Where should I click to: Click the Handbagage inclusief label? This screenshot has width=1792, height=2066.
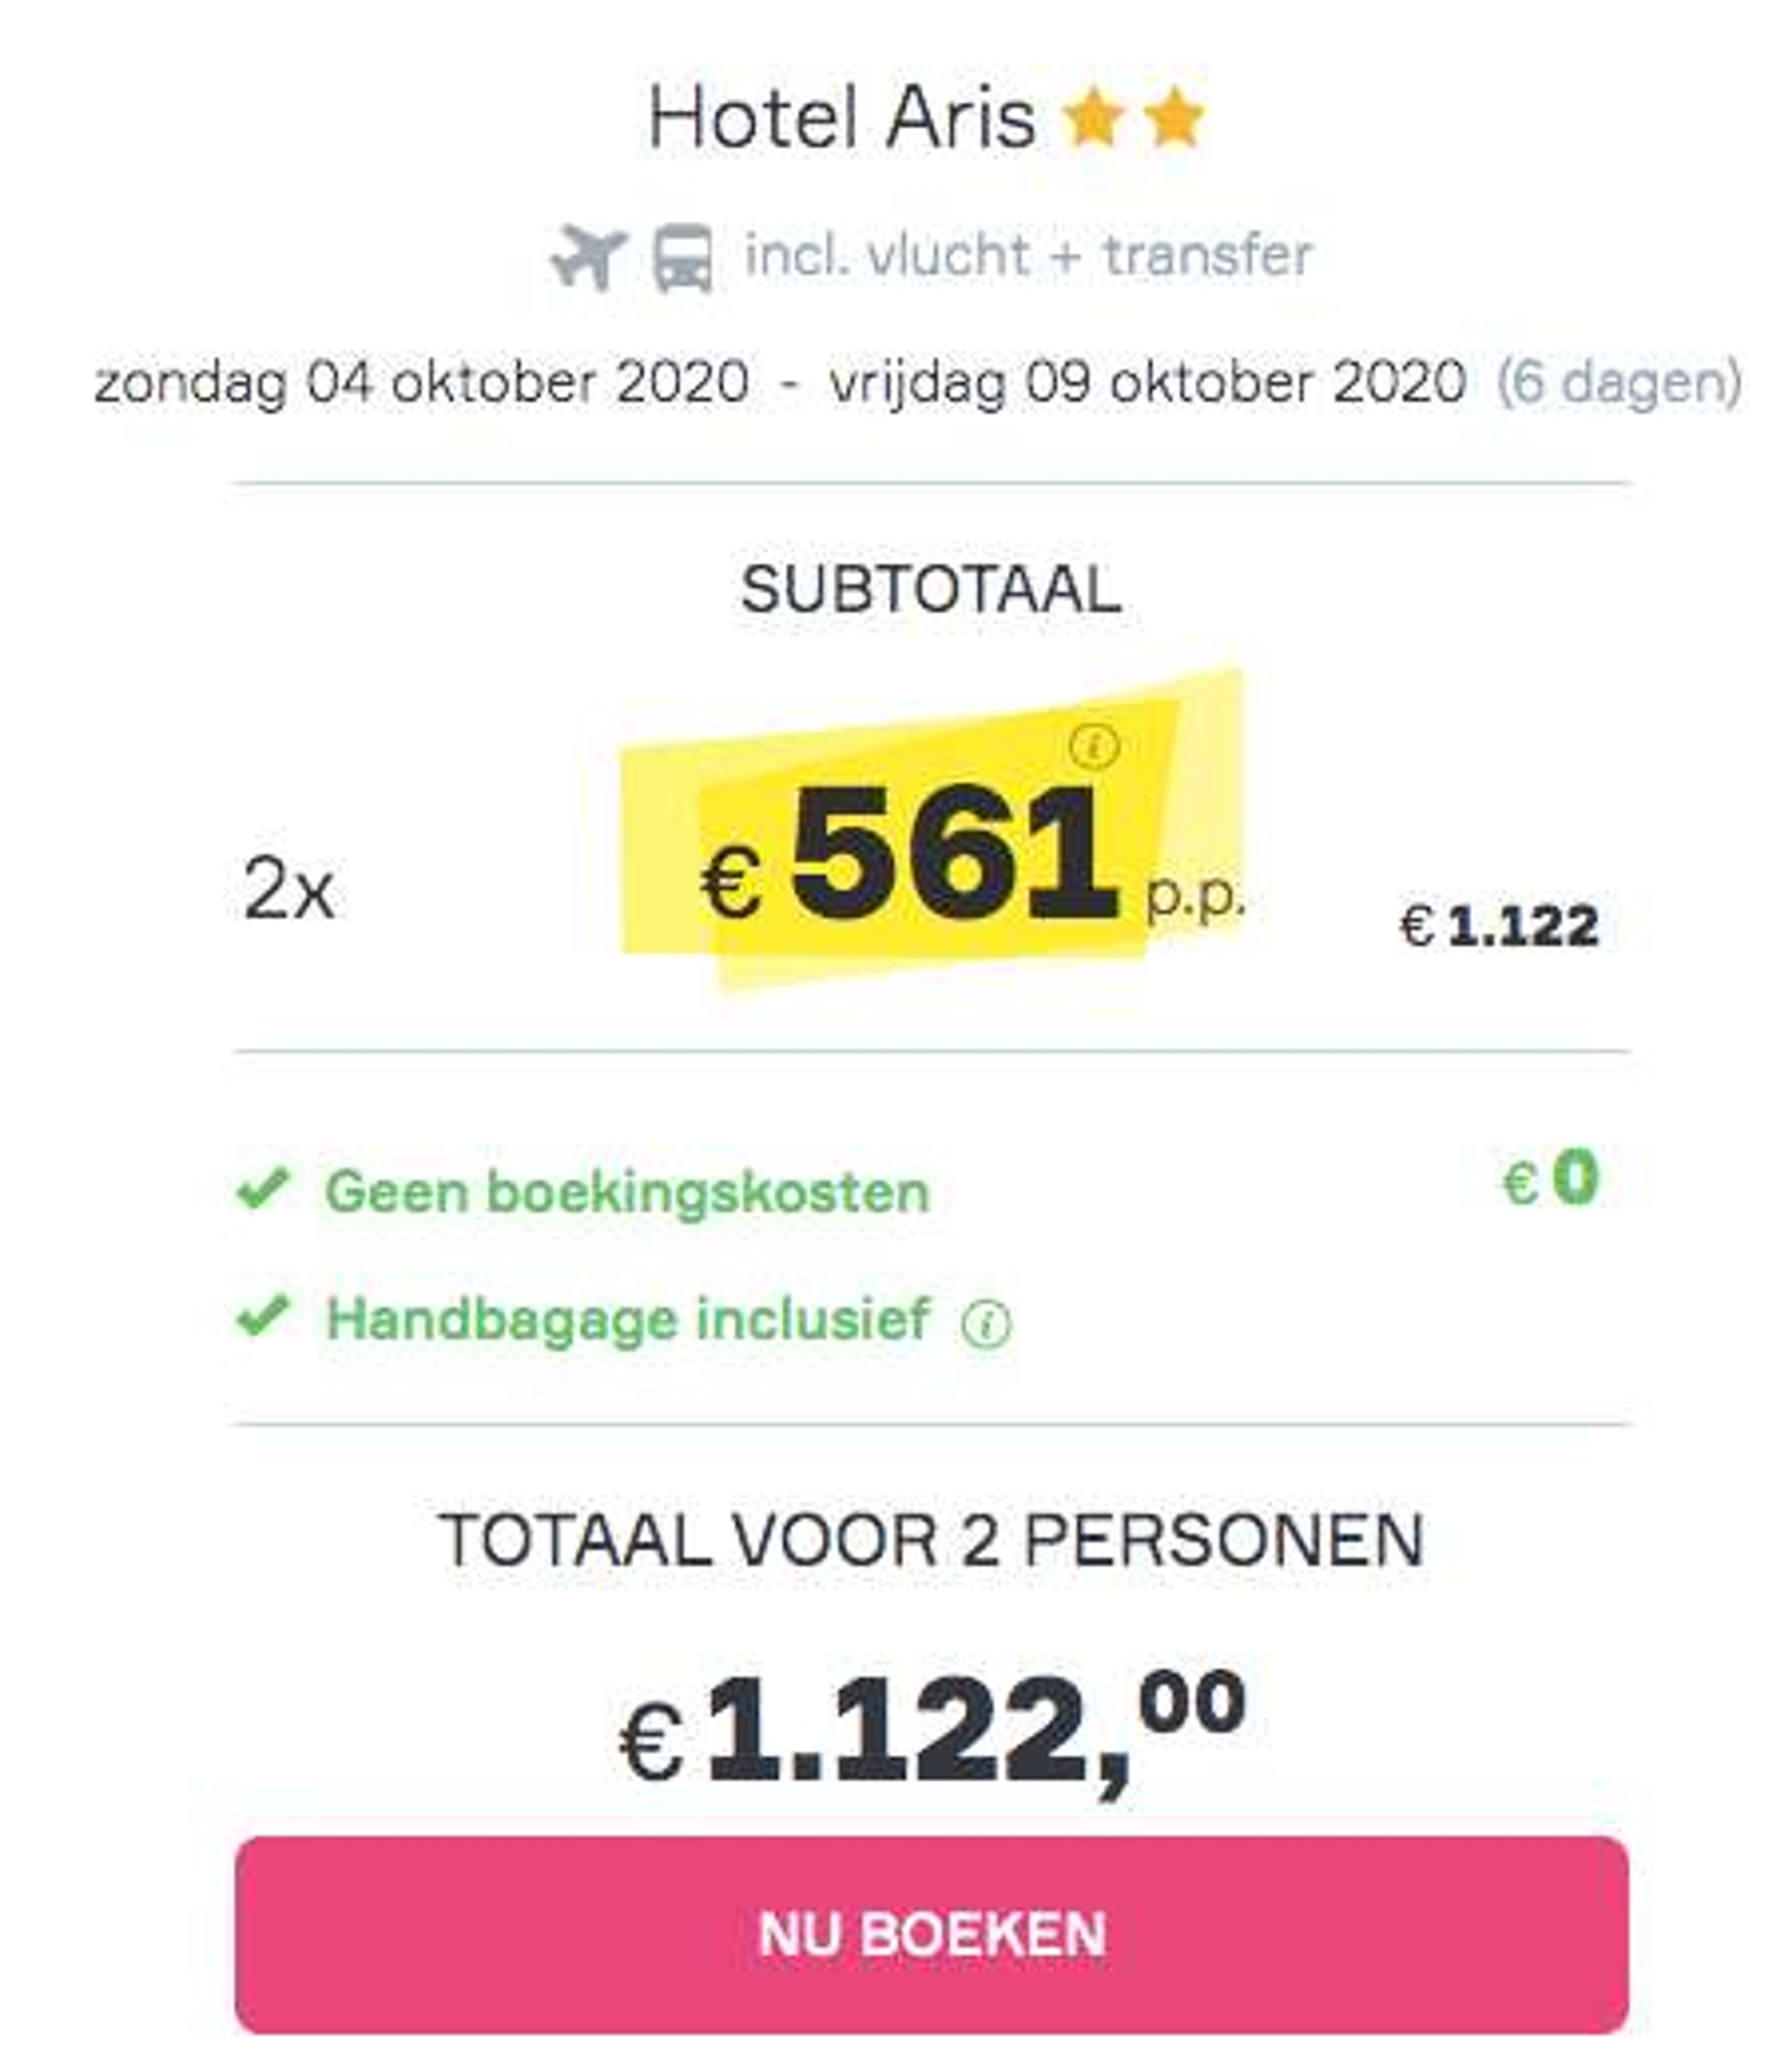tap(628, 1319)
